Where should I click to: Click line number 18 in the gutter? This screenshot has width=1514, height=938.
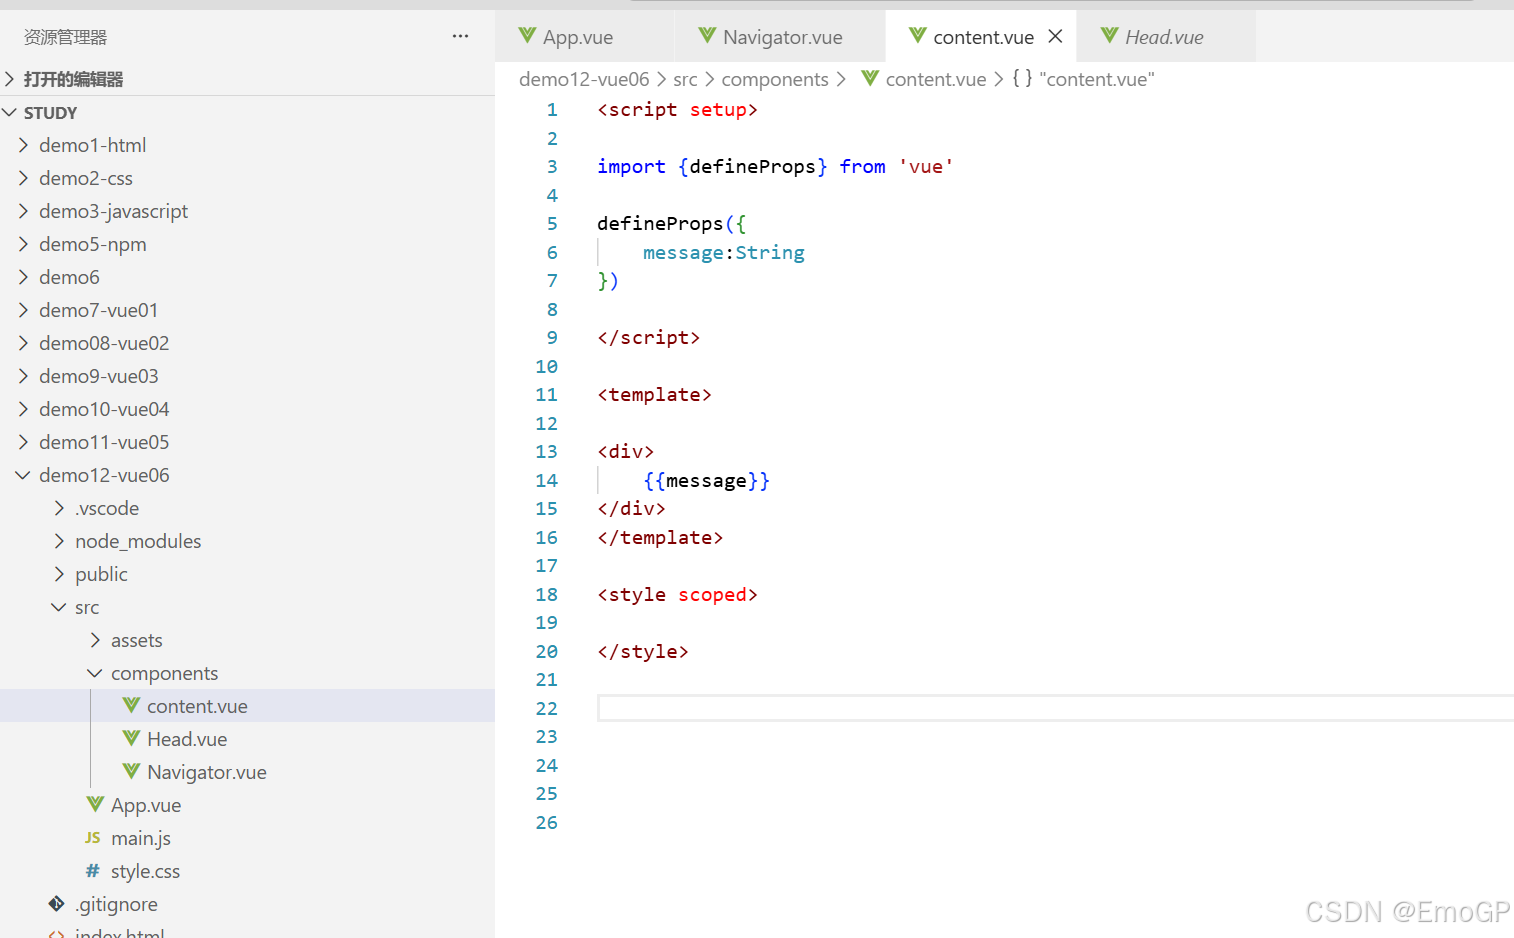pos(547,594)
